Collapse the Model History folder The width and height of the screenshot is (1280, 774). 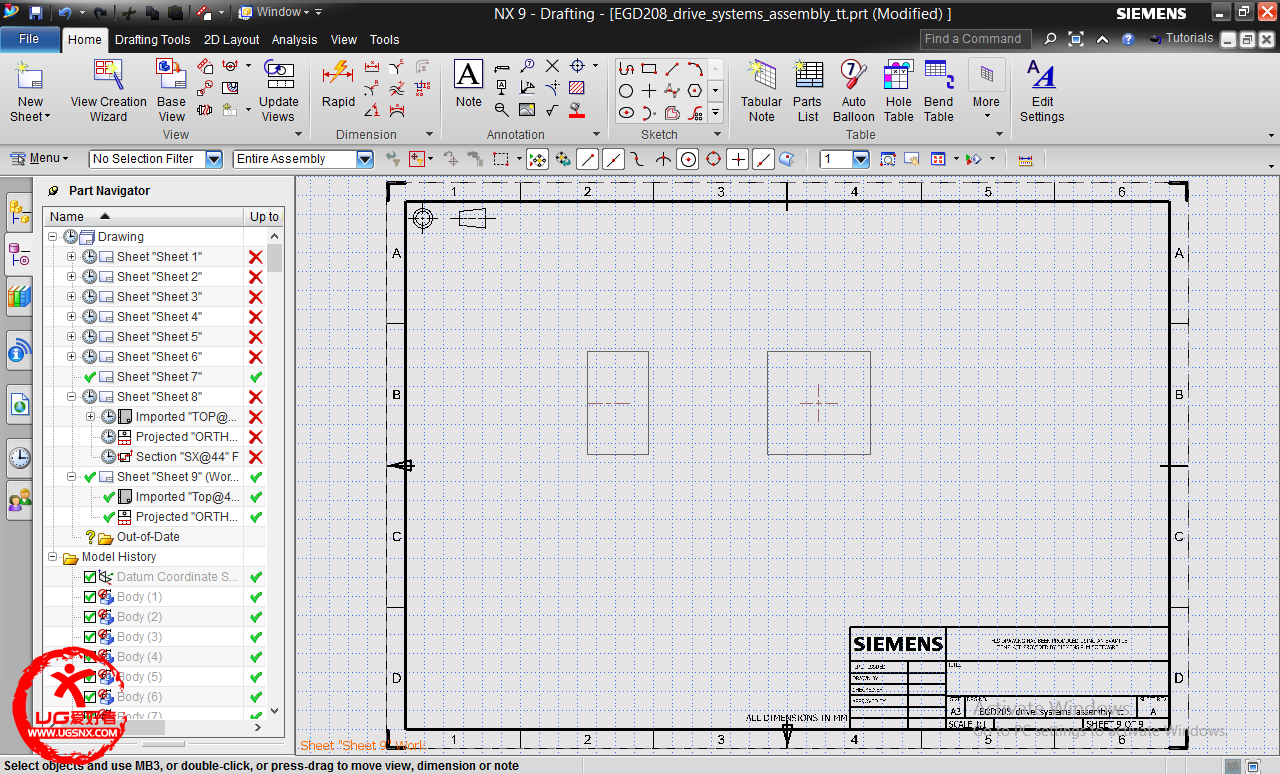point(53,557)
